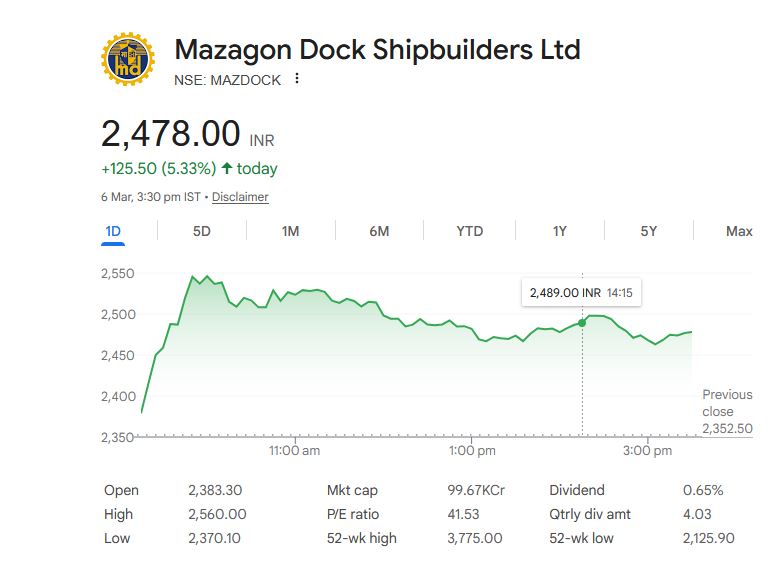
Task: Select the 1D time range tab
Action: 113,231
